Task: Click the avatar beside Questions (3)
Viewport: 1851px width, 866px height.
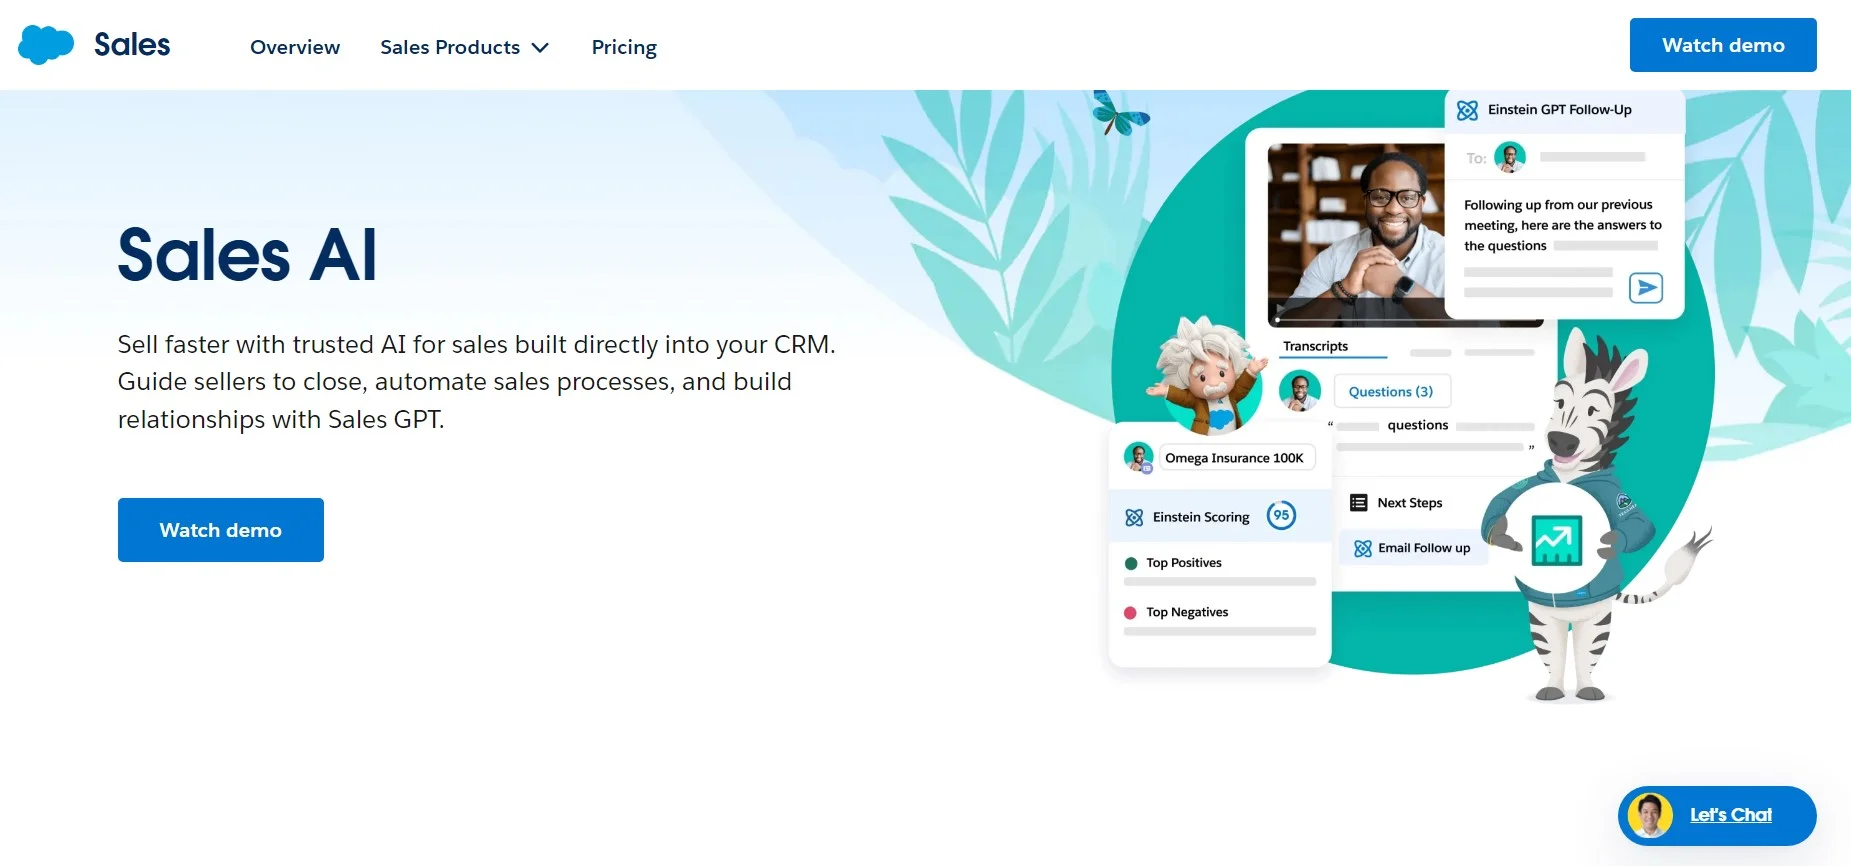Action: [1300, 391]
